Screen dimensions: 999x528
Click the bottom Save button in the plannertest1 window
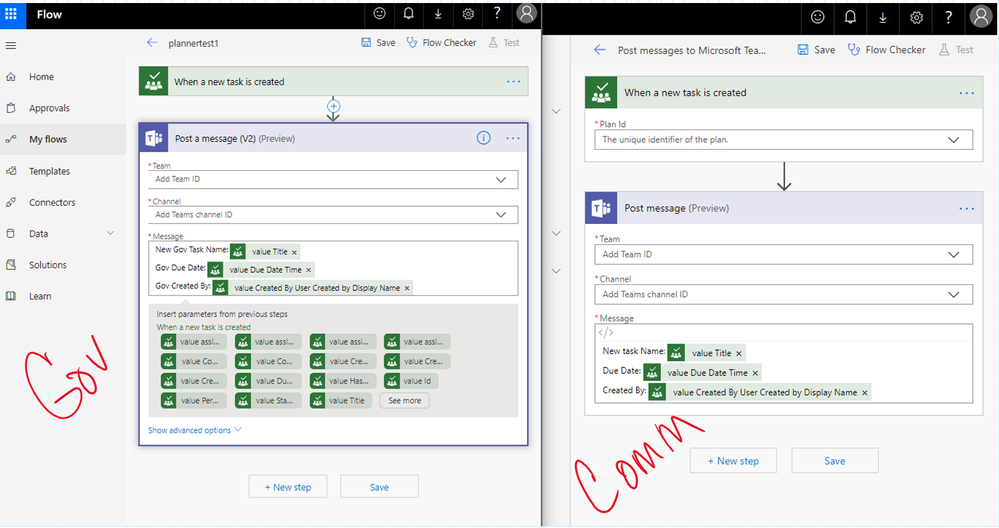coord(379,487)
